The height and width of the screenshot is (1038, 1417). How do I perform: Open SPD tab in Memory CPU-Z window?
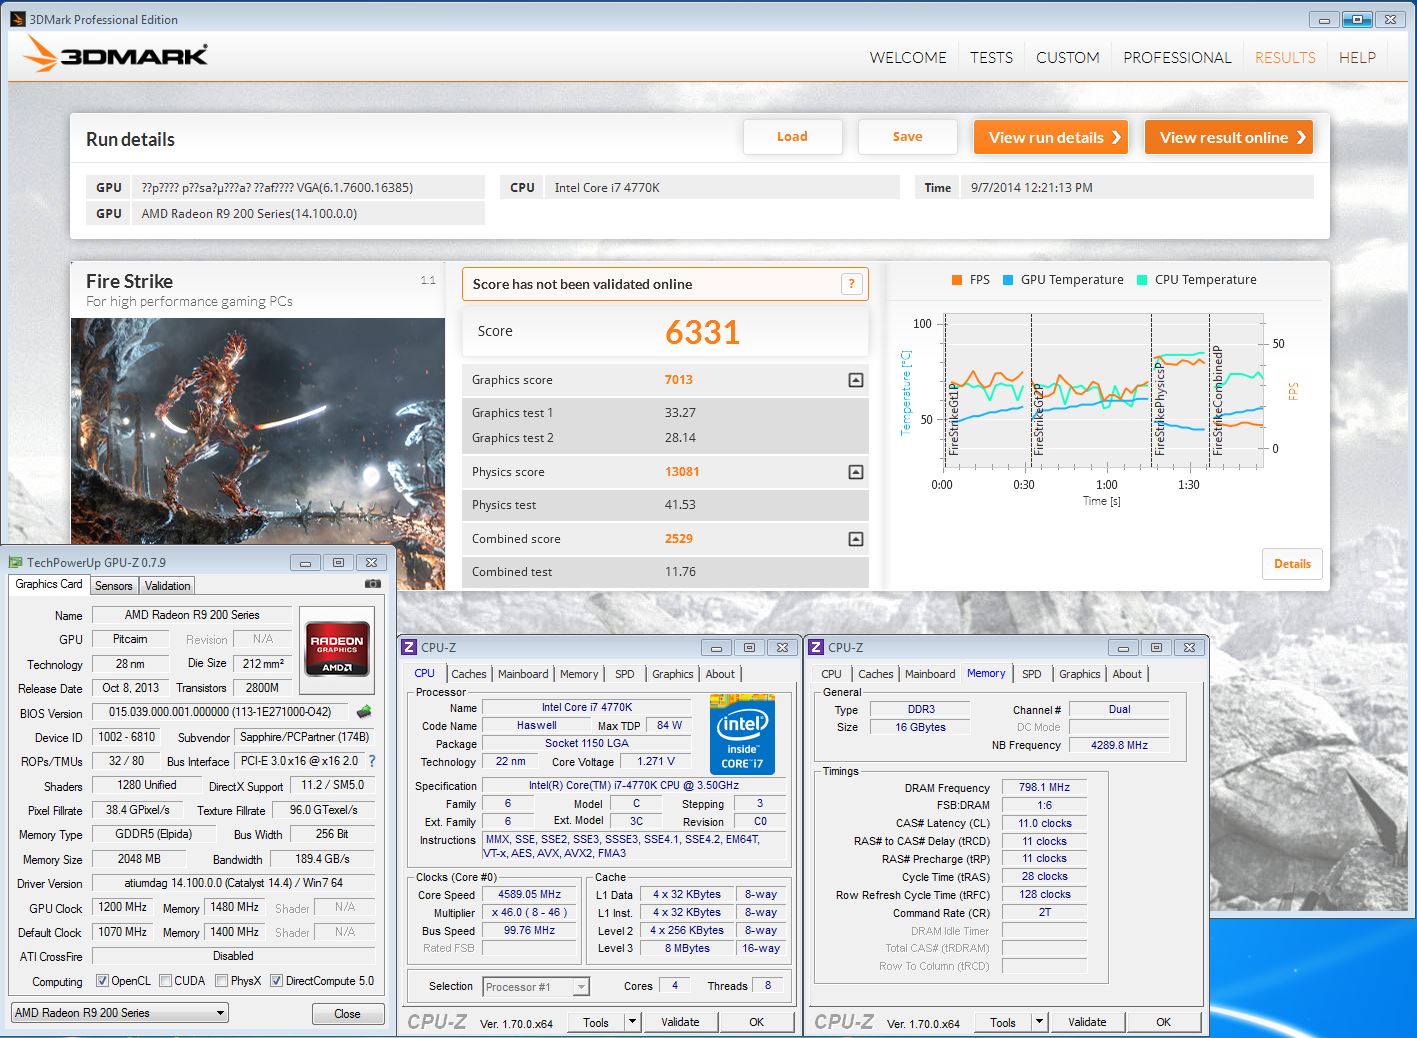pos(1032,674)
